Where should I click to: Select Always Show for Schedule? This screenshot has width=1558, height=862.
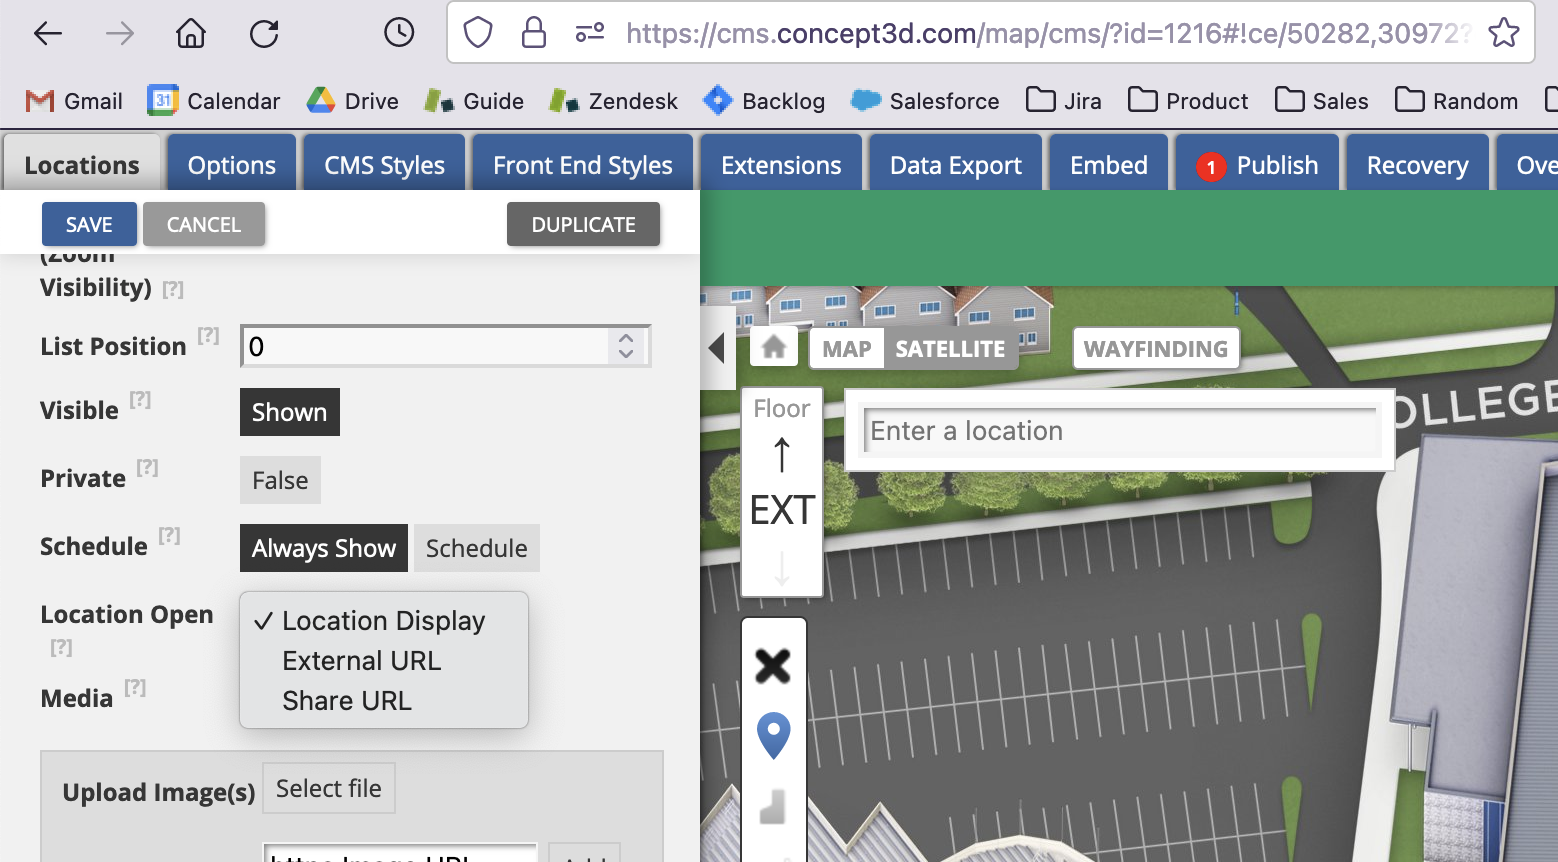[324, 548]
